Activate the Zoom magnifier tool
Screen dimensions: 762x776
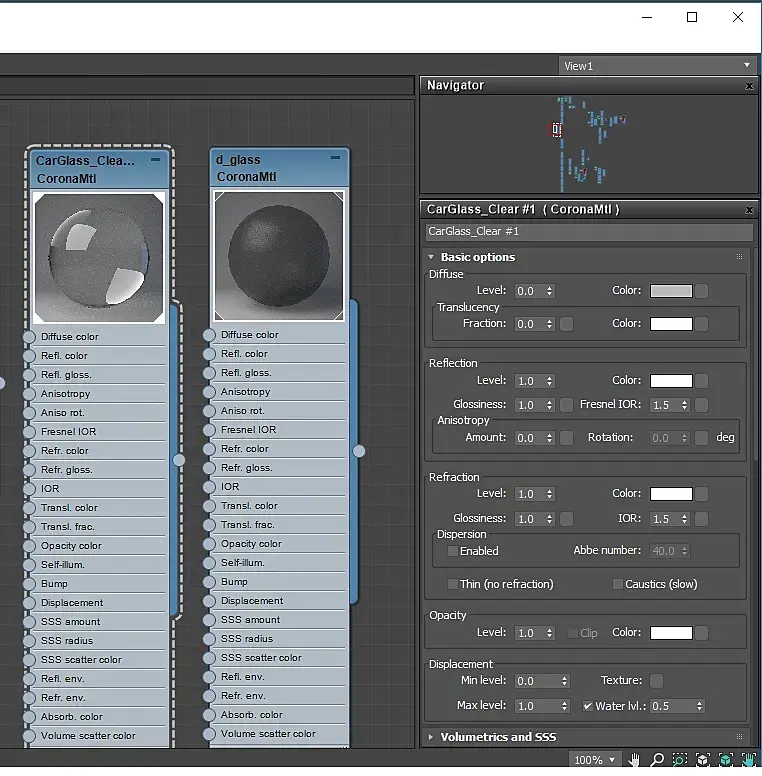coord(657,760)
